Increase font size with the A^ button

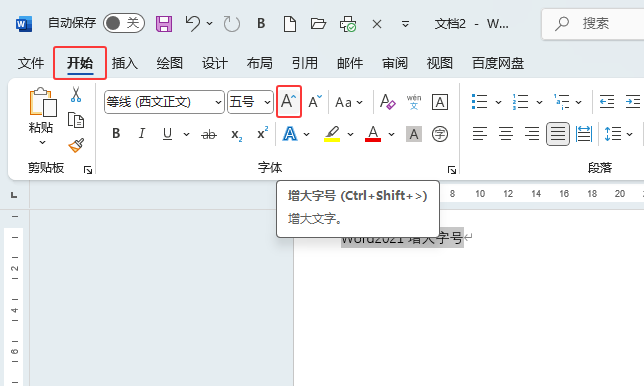[x=289, y=101]
